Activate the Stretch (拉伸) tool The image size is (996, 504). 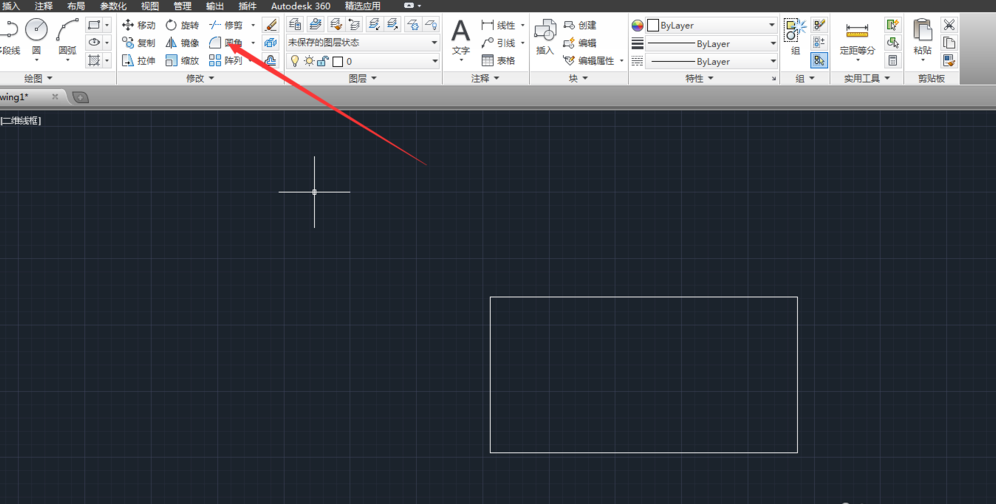coord(138,61)
